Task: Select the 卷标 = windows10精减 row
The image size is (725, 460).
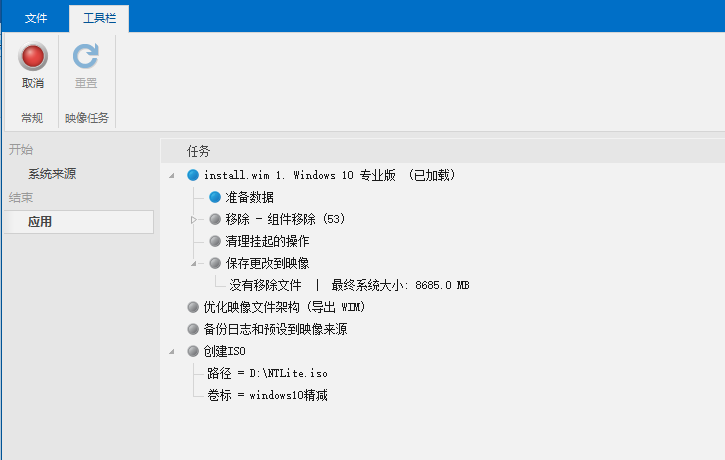Action: [x=267, y=395]
